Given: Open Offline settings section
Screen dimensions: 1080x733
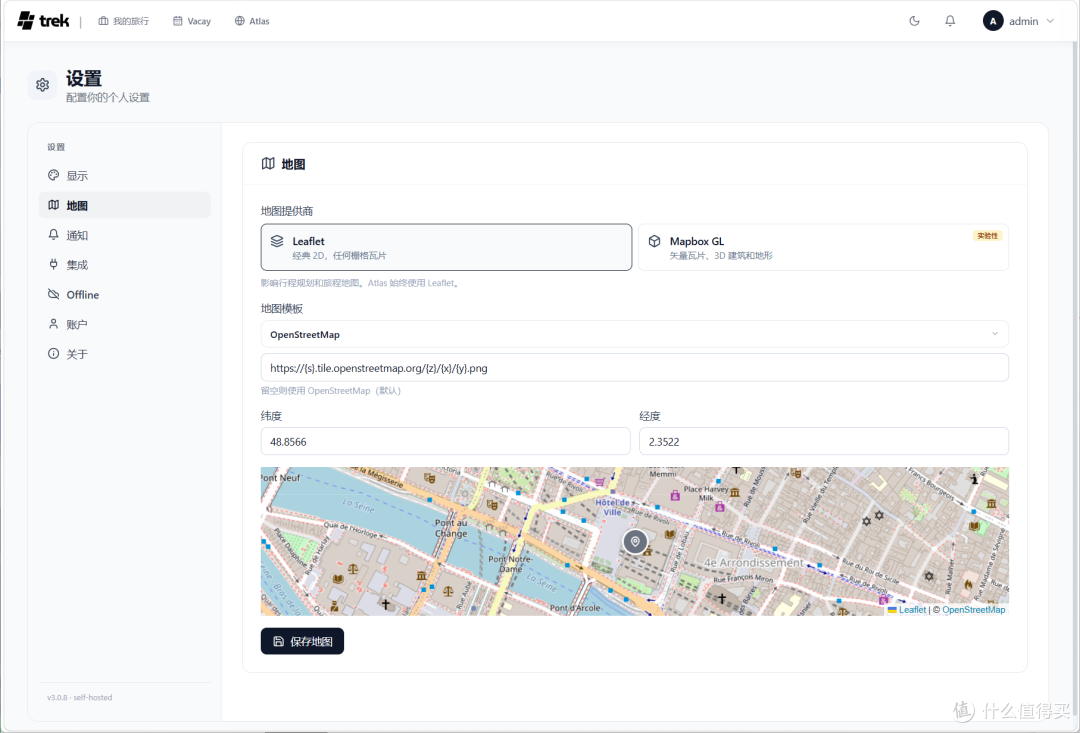Looking at the screenshot, I should pos(125,294).
